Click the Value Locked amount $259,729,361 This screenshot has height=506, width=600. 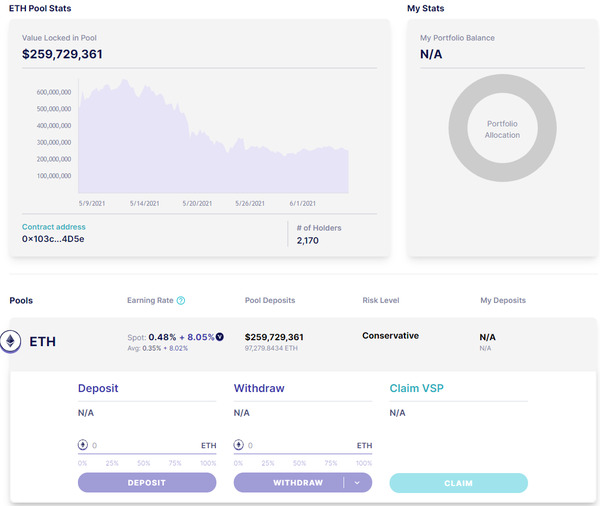(62, 54)
